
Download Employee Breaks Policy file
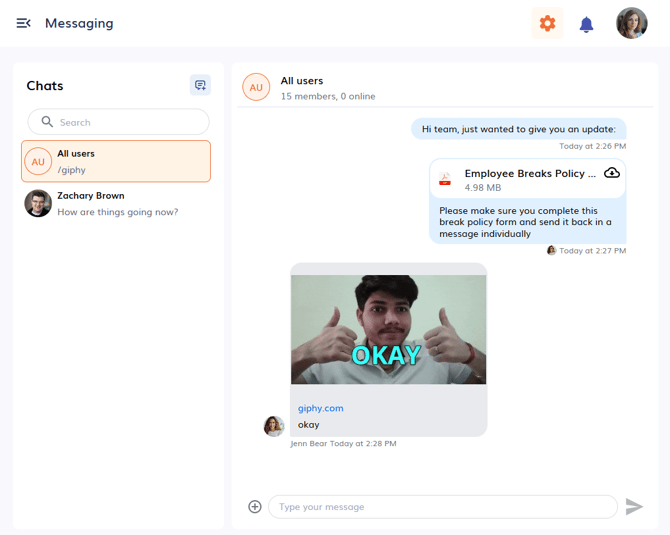coord(612,173)
